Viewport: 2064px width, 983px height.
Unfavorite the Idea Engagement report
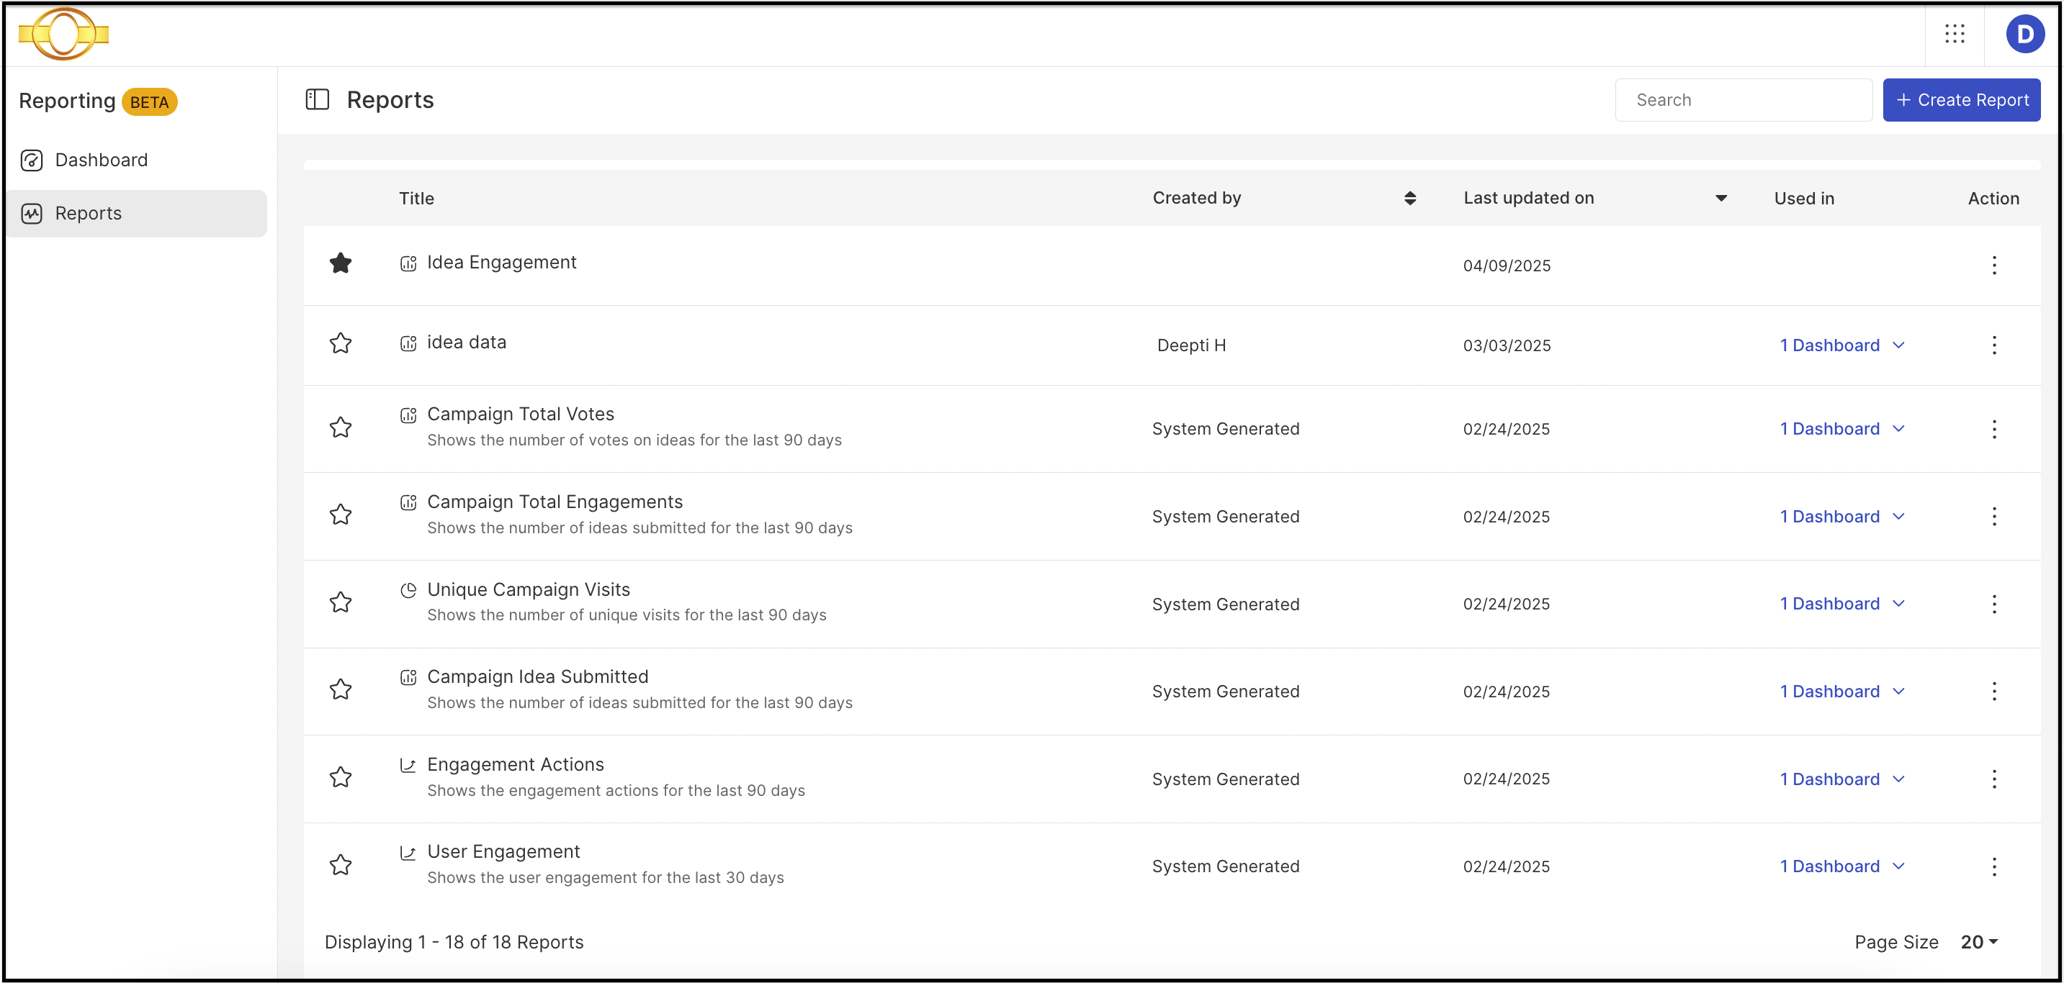coord(341,263)
